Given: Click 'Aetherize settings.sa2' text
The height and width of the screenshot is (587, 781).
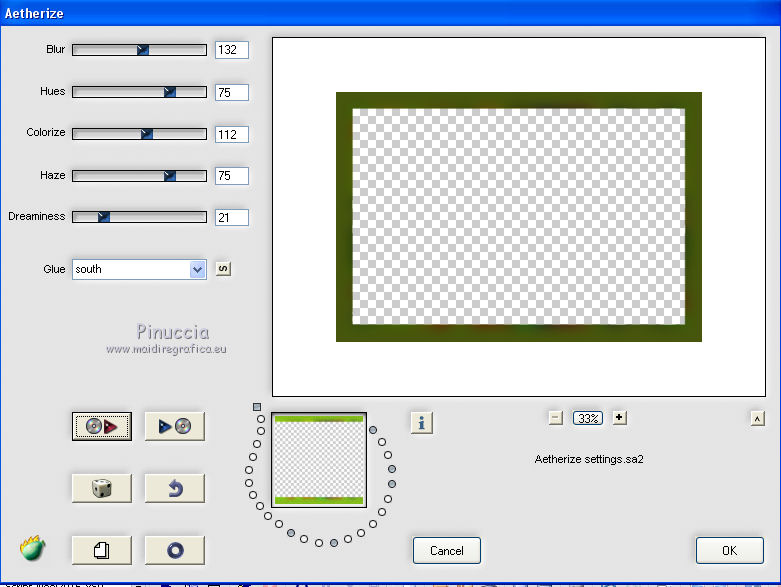Looking at the screenshot, I should (589, 459).
